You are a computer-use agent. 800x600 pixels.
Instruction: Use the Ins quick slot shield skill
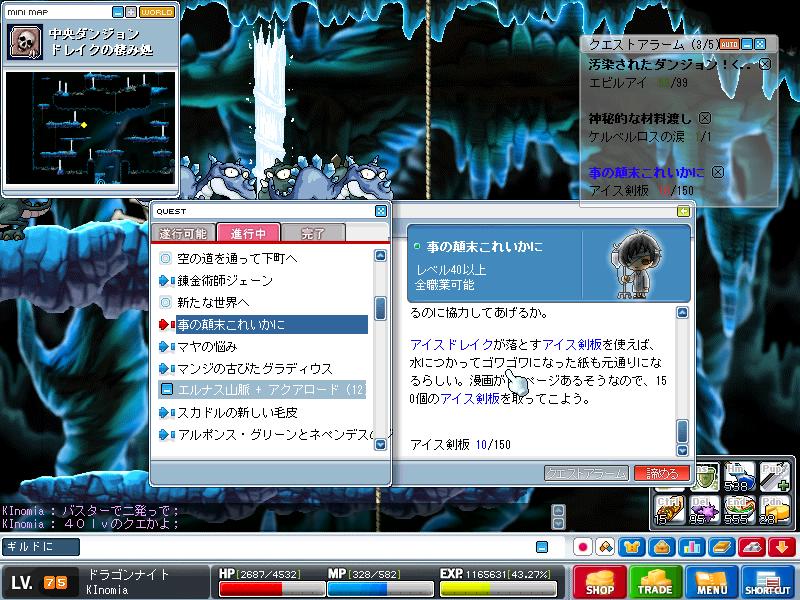click(707, 476)
